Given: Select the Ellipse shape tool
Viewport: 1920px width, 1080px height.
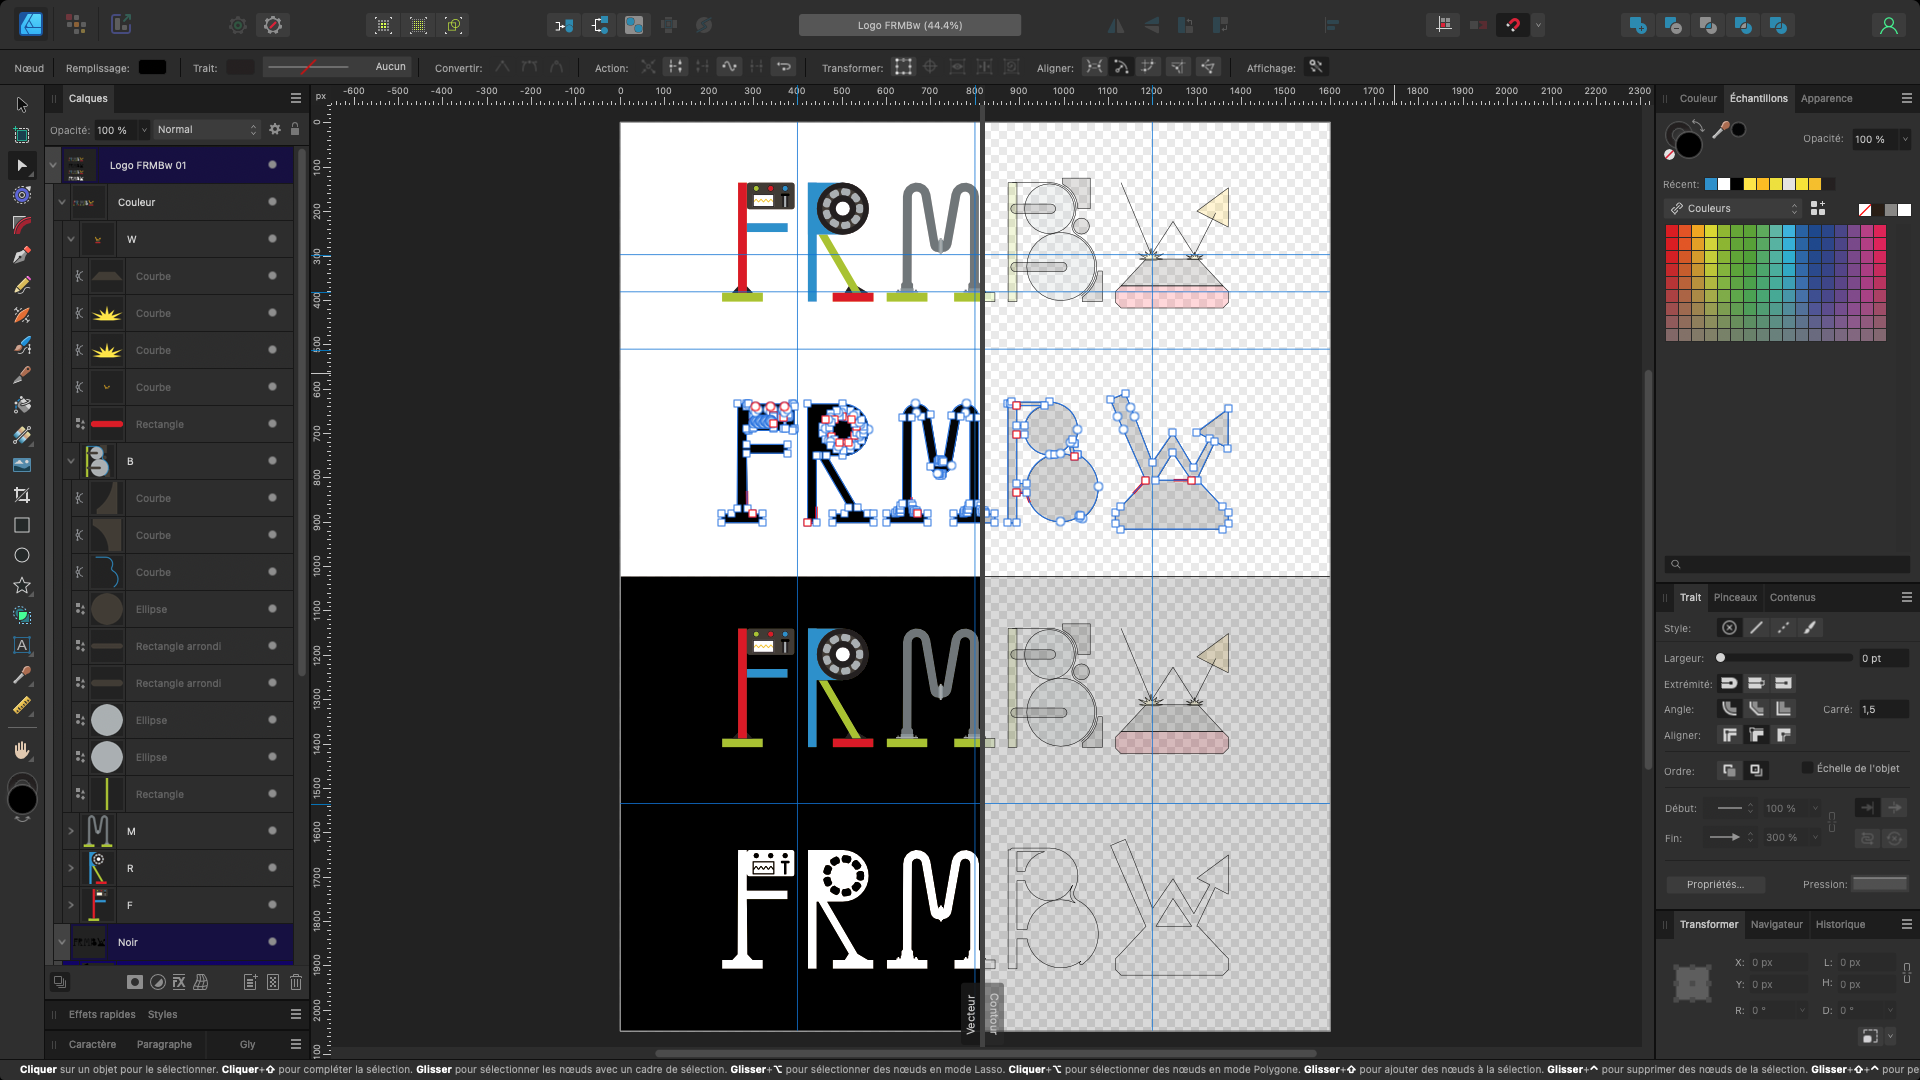Looking at the screenshot, I should [x=22, y=555].
